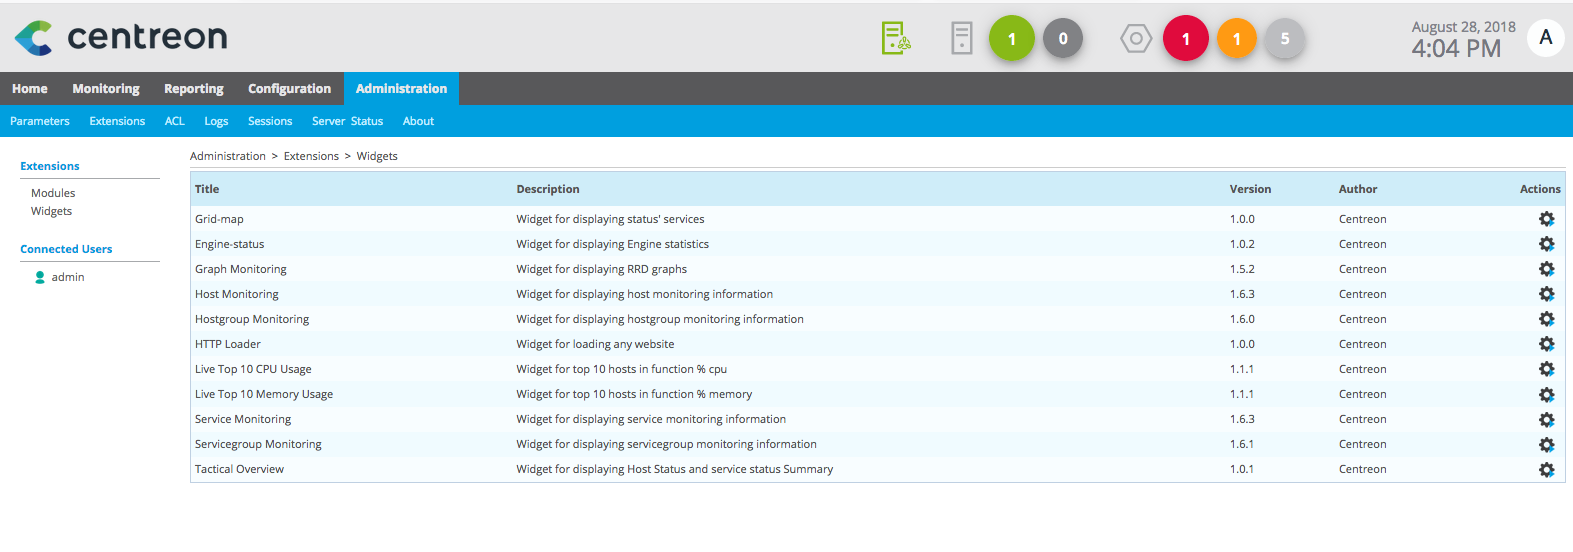Open the Configuration menu
The height and width of the screenshot is (552, 1573).
pos(289,89)
